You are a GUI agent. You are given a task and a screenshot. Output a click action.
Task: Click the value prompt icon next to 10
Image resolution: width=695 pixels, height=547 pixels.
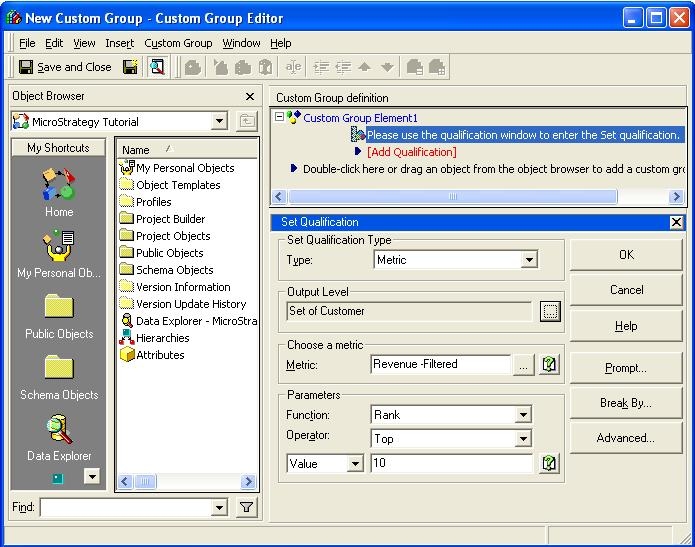coord(549,463)
